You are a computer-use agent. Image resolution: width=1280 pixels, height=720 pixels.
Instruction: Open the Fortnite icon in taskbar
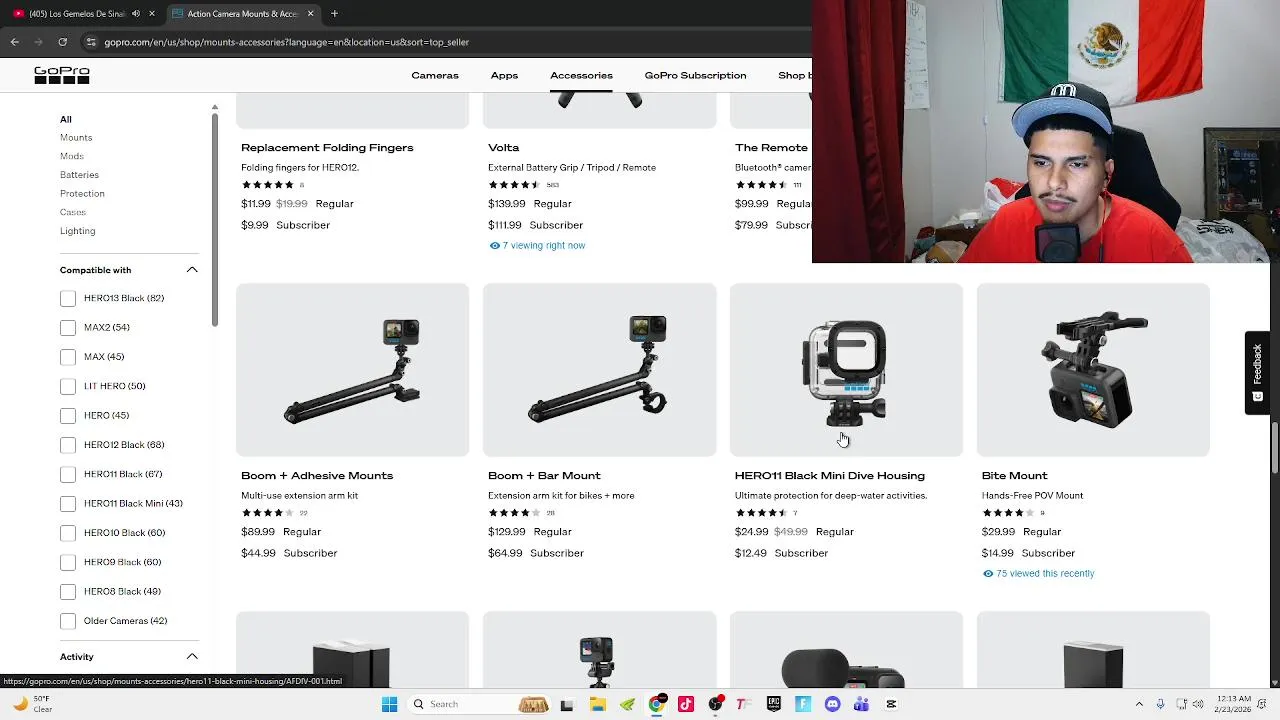tap(803, 704)
